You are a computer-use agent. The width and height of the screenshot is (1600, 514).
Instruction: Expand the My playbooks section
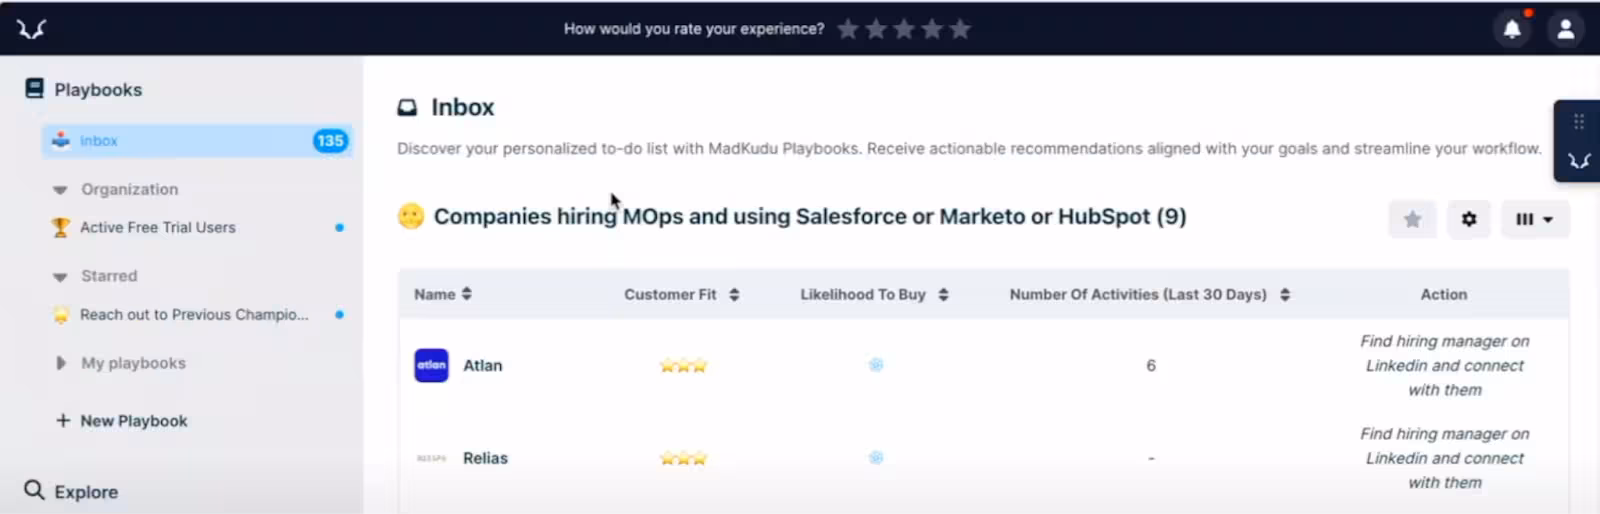tap(61, 363)
